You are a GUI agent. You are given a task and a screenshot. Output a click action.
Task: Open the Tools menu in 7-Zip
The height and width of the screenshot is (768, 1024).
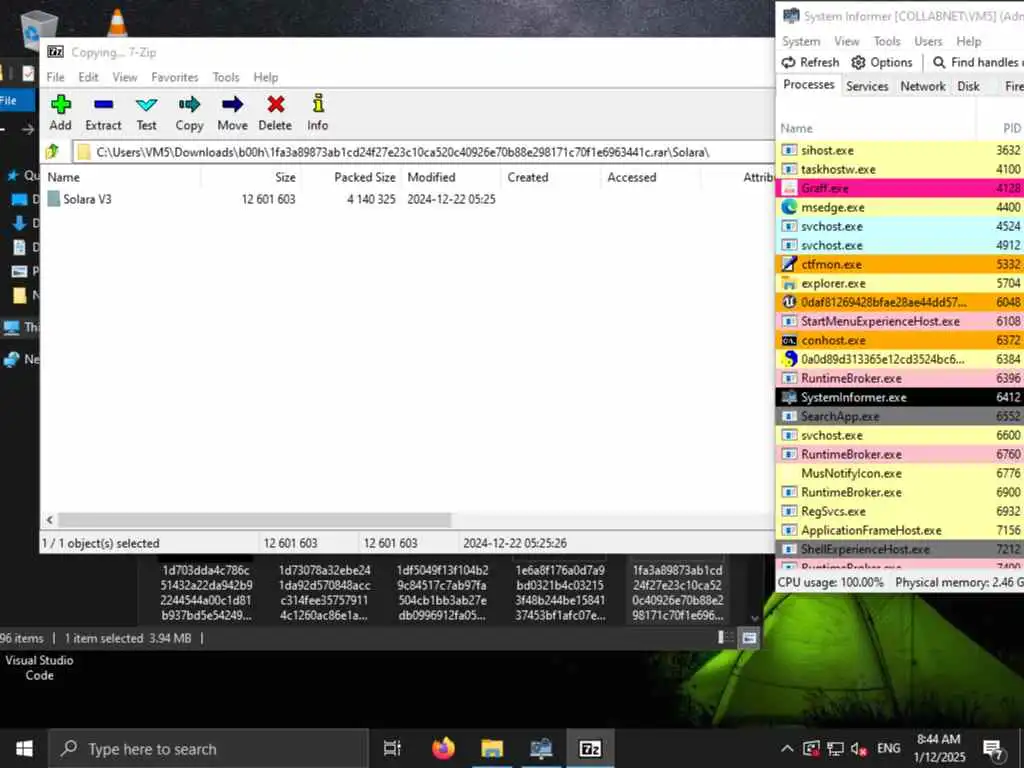pos(226,77)
